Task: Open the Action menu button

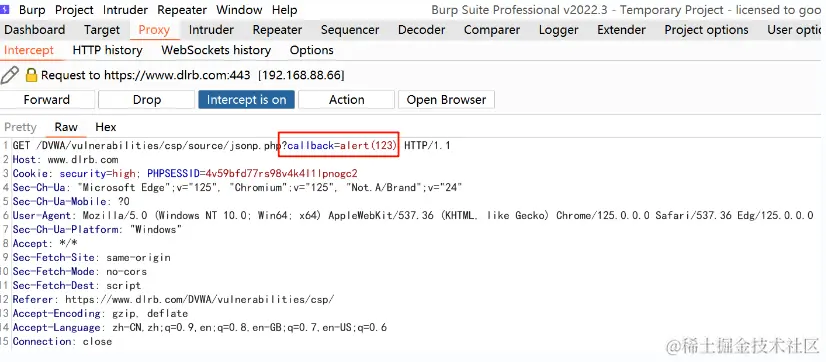Action: [346, 100]
